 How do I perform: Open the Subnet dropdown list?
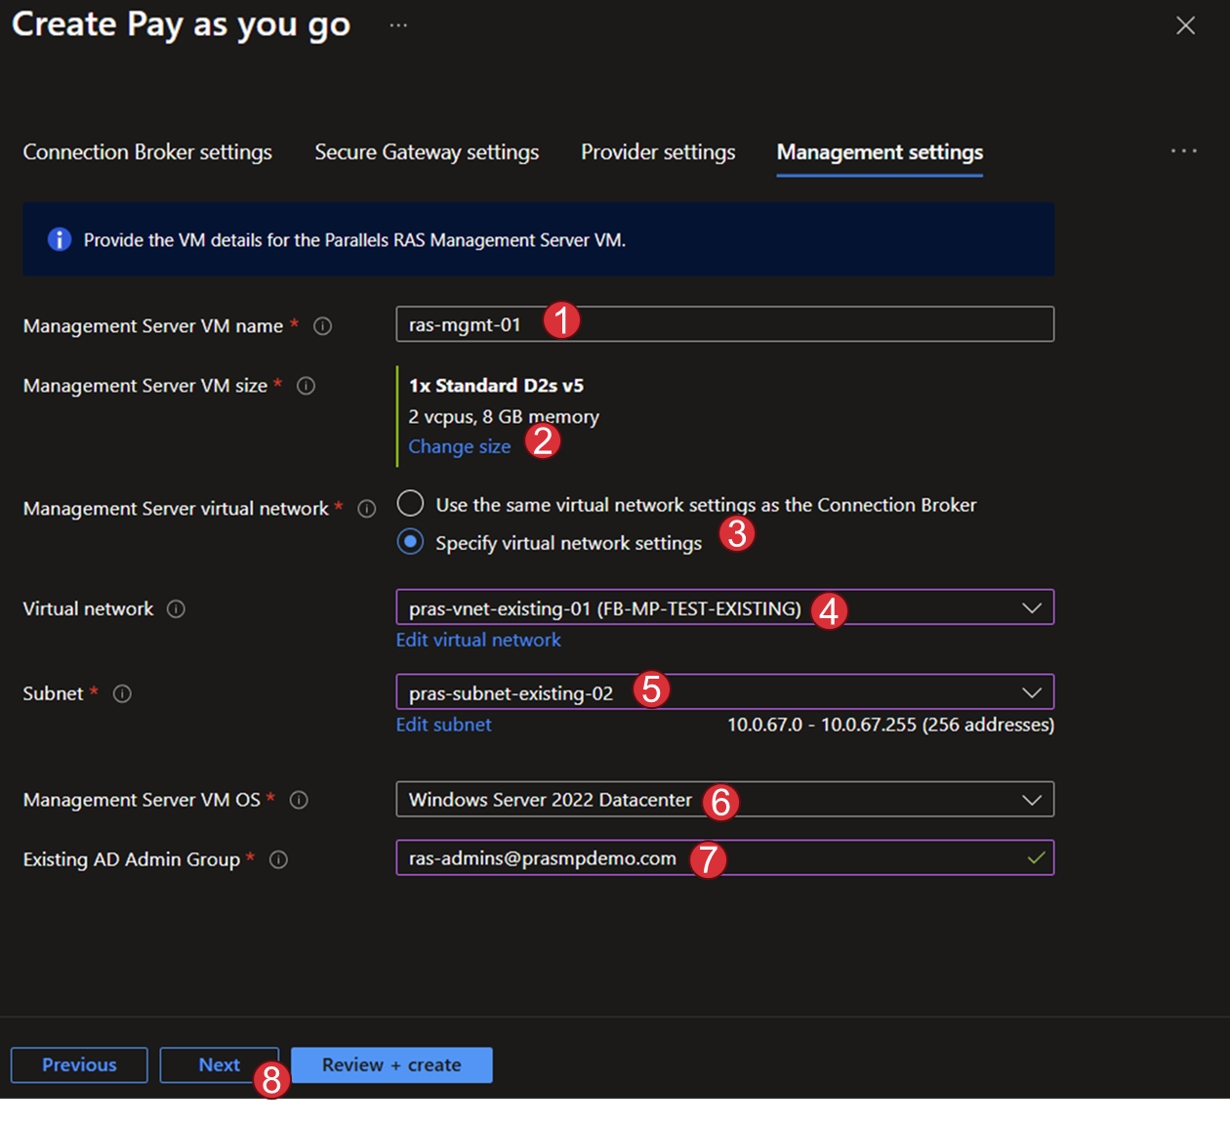click(1031, 692)
